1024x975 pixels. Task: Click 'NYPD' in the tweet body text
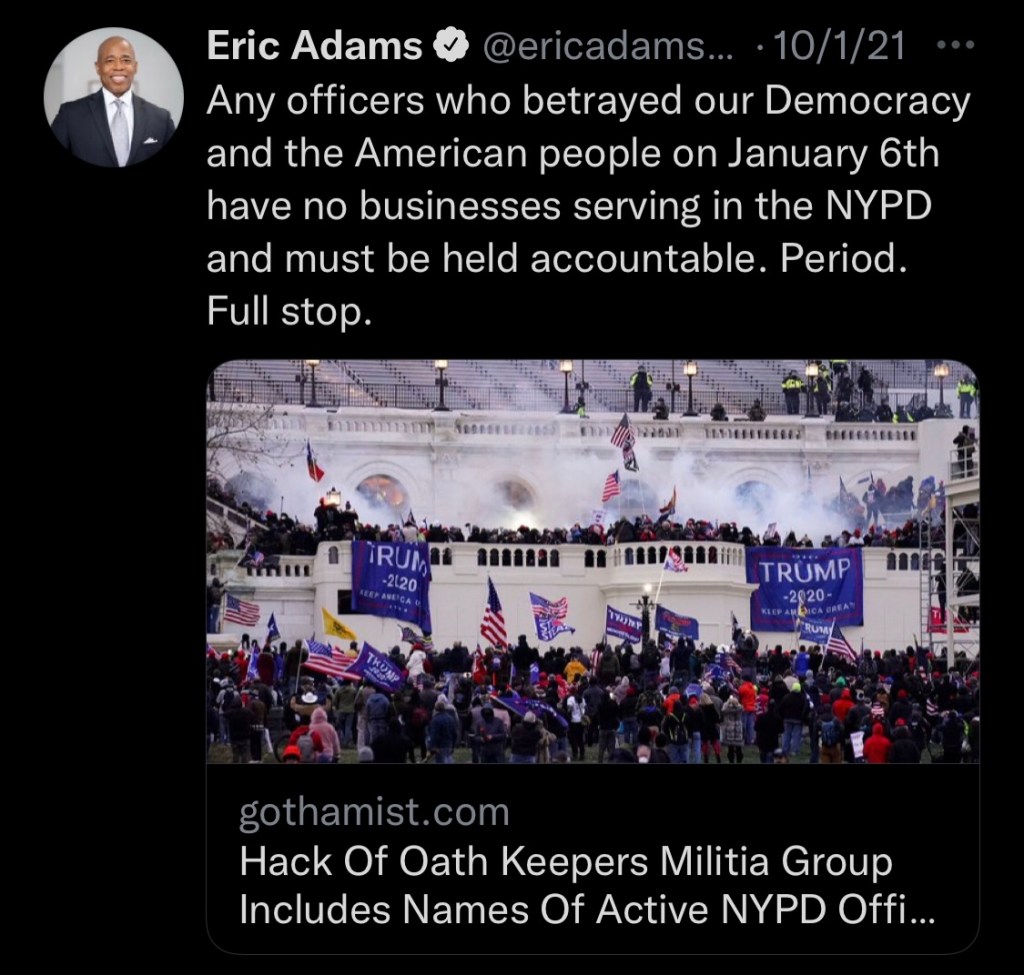click(x=878, y=206)
